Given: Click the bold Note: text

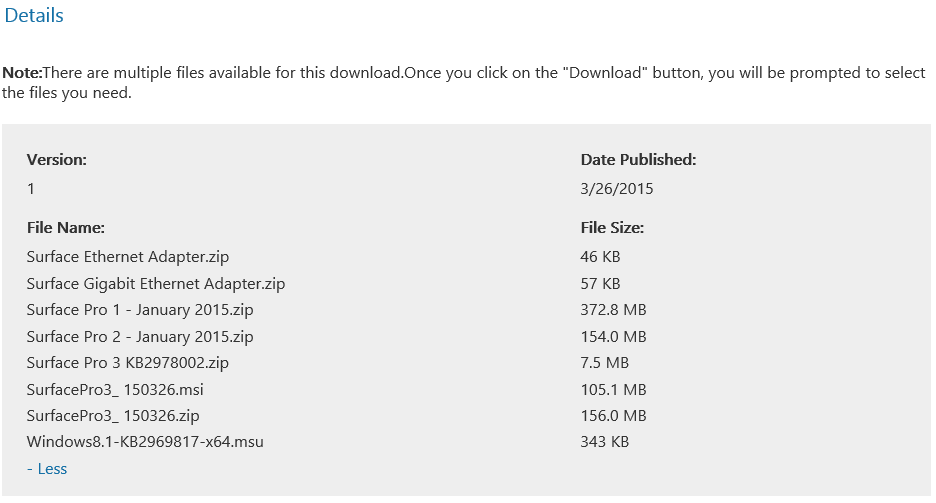Looking at the screenshot, I should click(22, 73).
